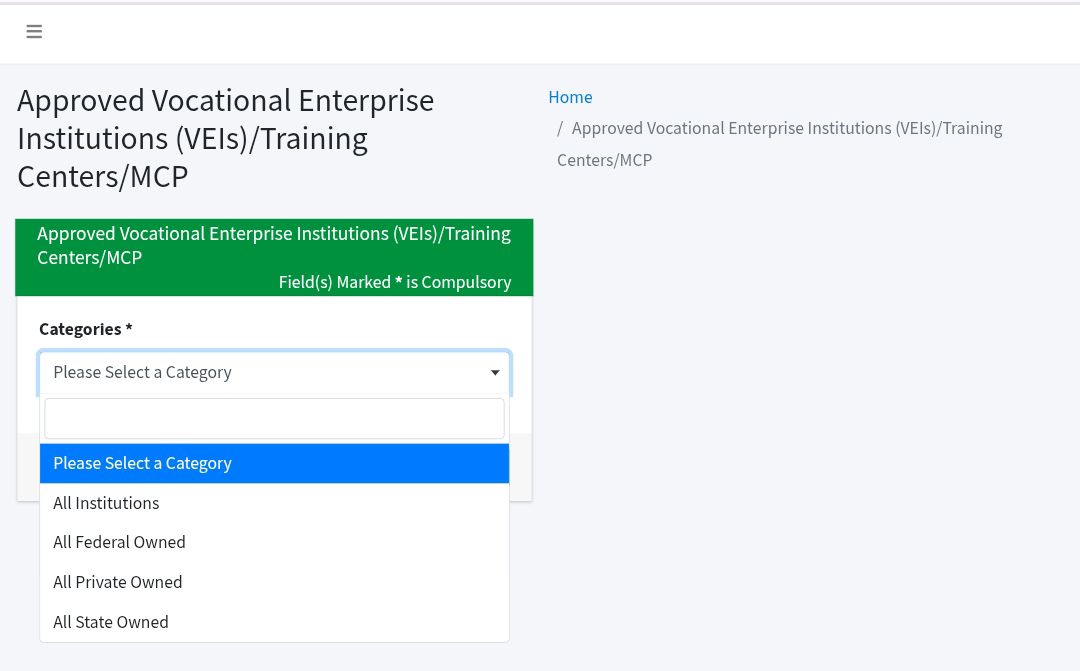Click the asterisk beside Categories label
Screen dimensions: 1080x671
coord(129,328)
